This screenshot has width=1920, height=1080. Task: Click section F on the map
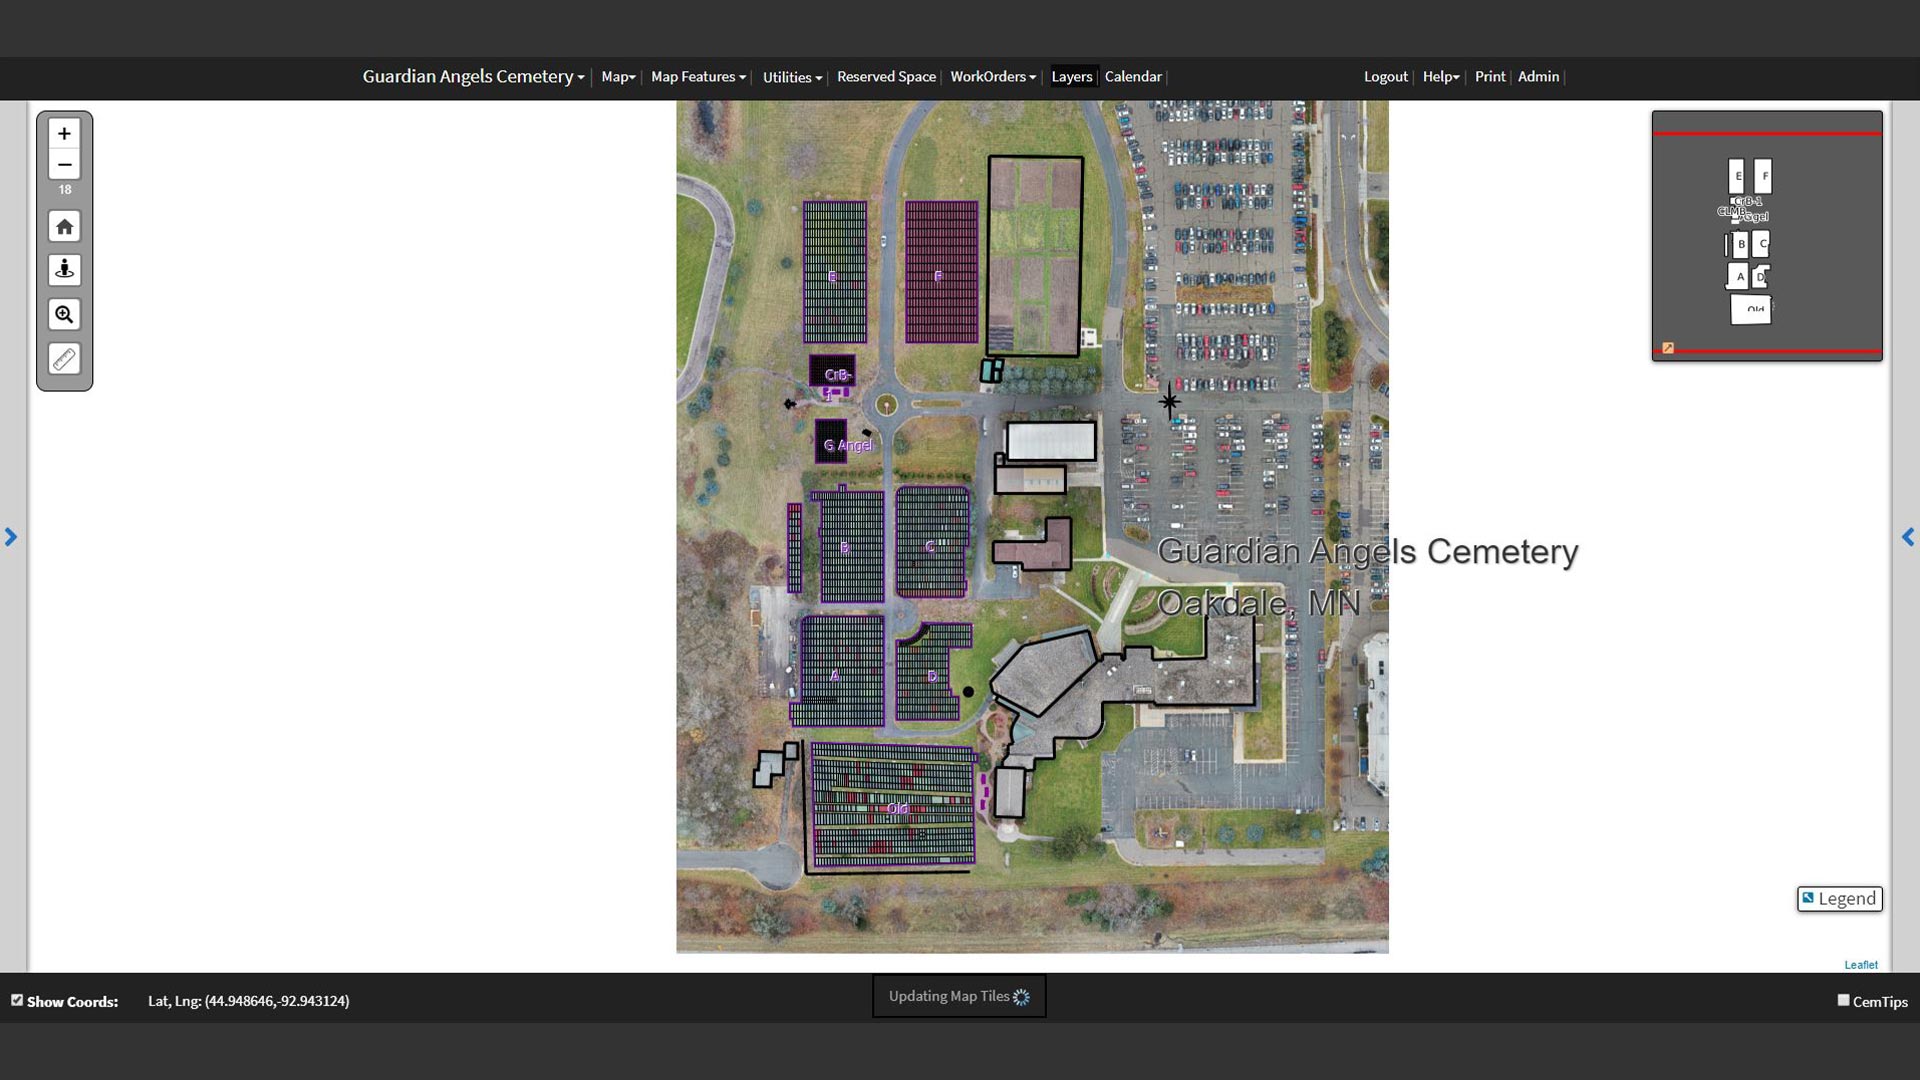[941, 272]
